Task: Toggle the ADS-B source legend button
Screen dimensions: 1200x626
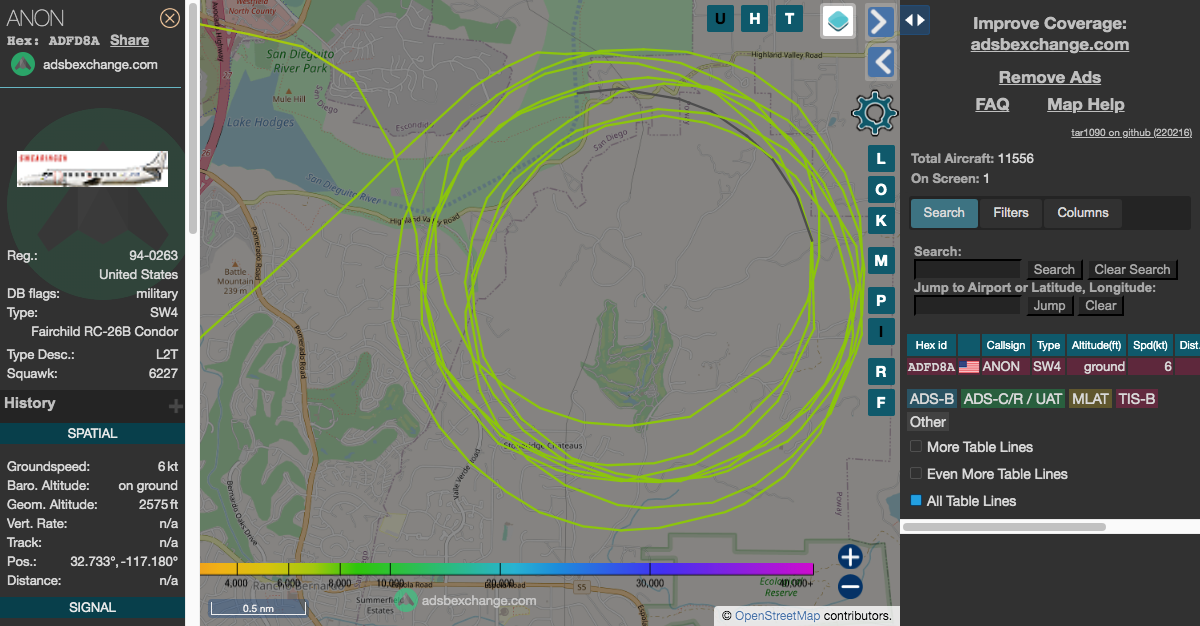Action: tap(932, 399)
